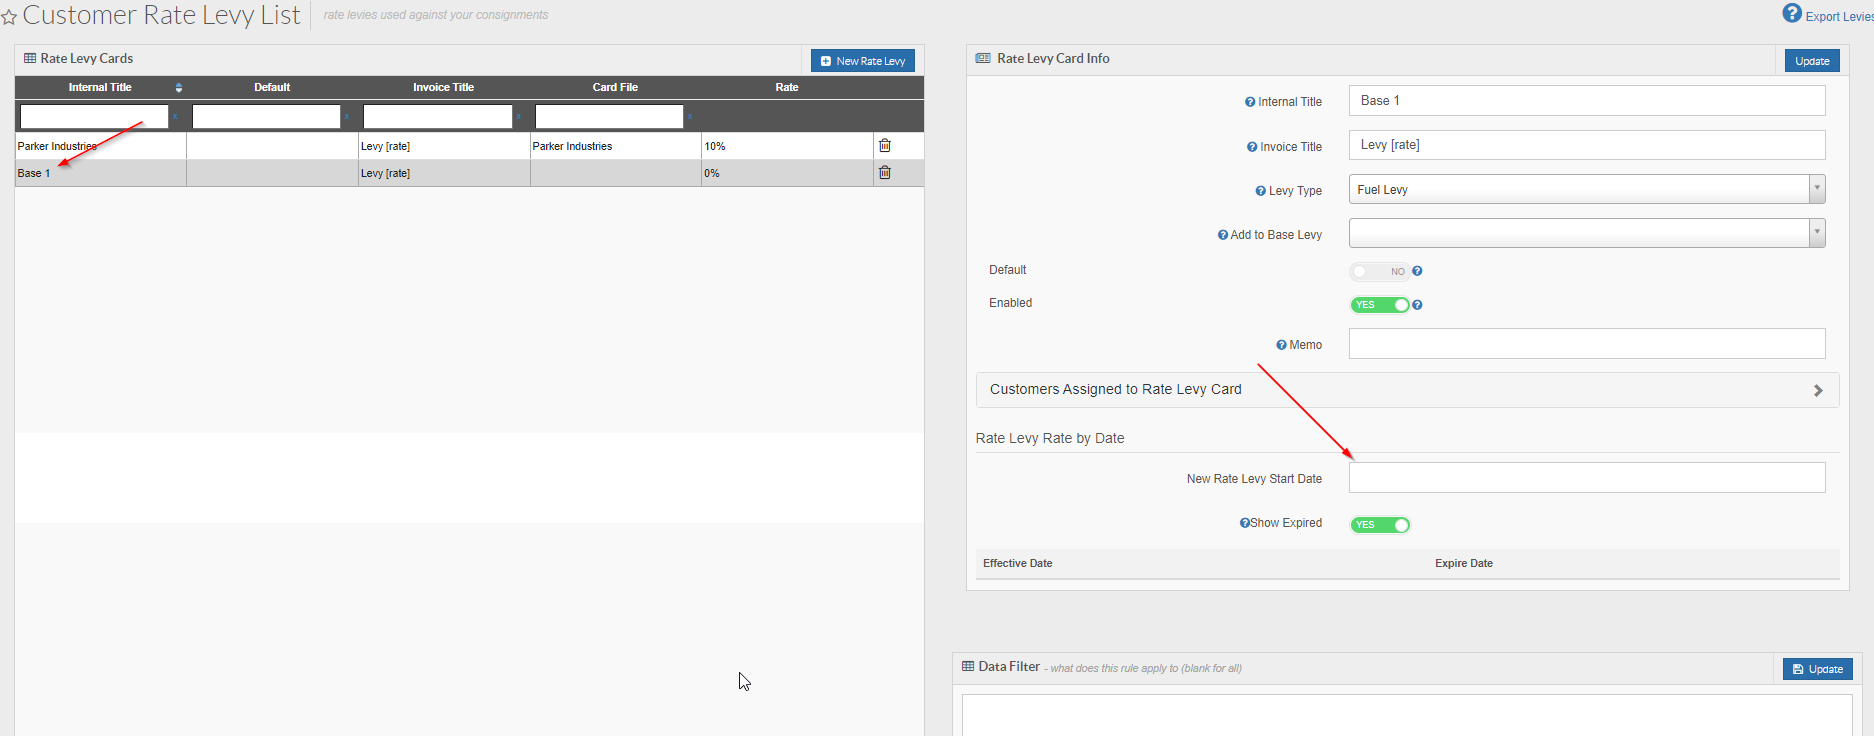
Task: Click the Internal Title input containing Base 1
Action: 1587,101
